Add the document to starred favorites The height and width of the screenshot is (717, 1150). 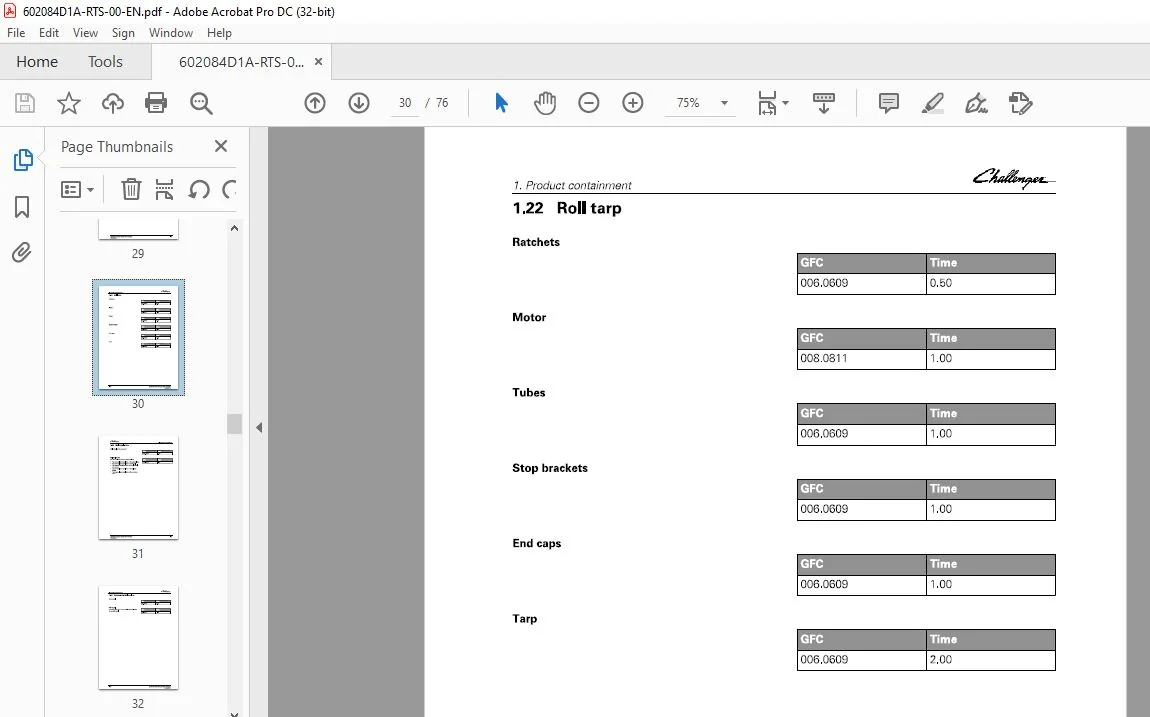click(69, 103)
